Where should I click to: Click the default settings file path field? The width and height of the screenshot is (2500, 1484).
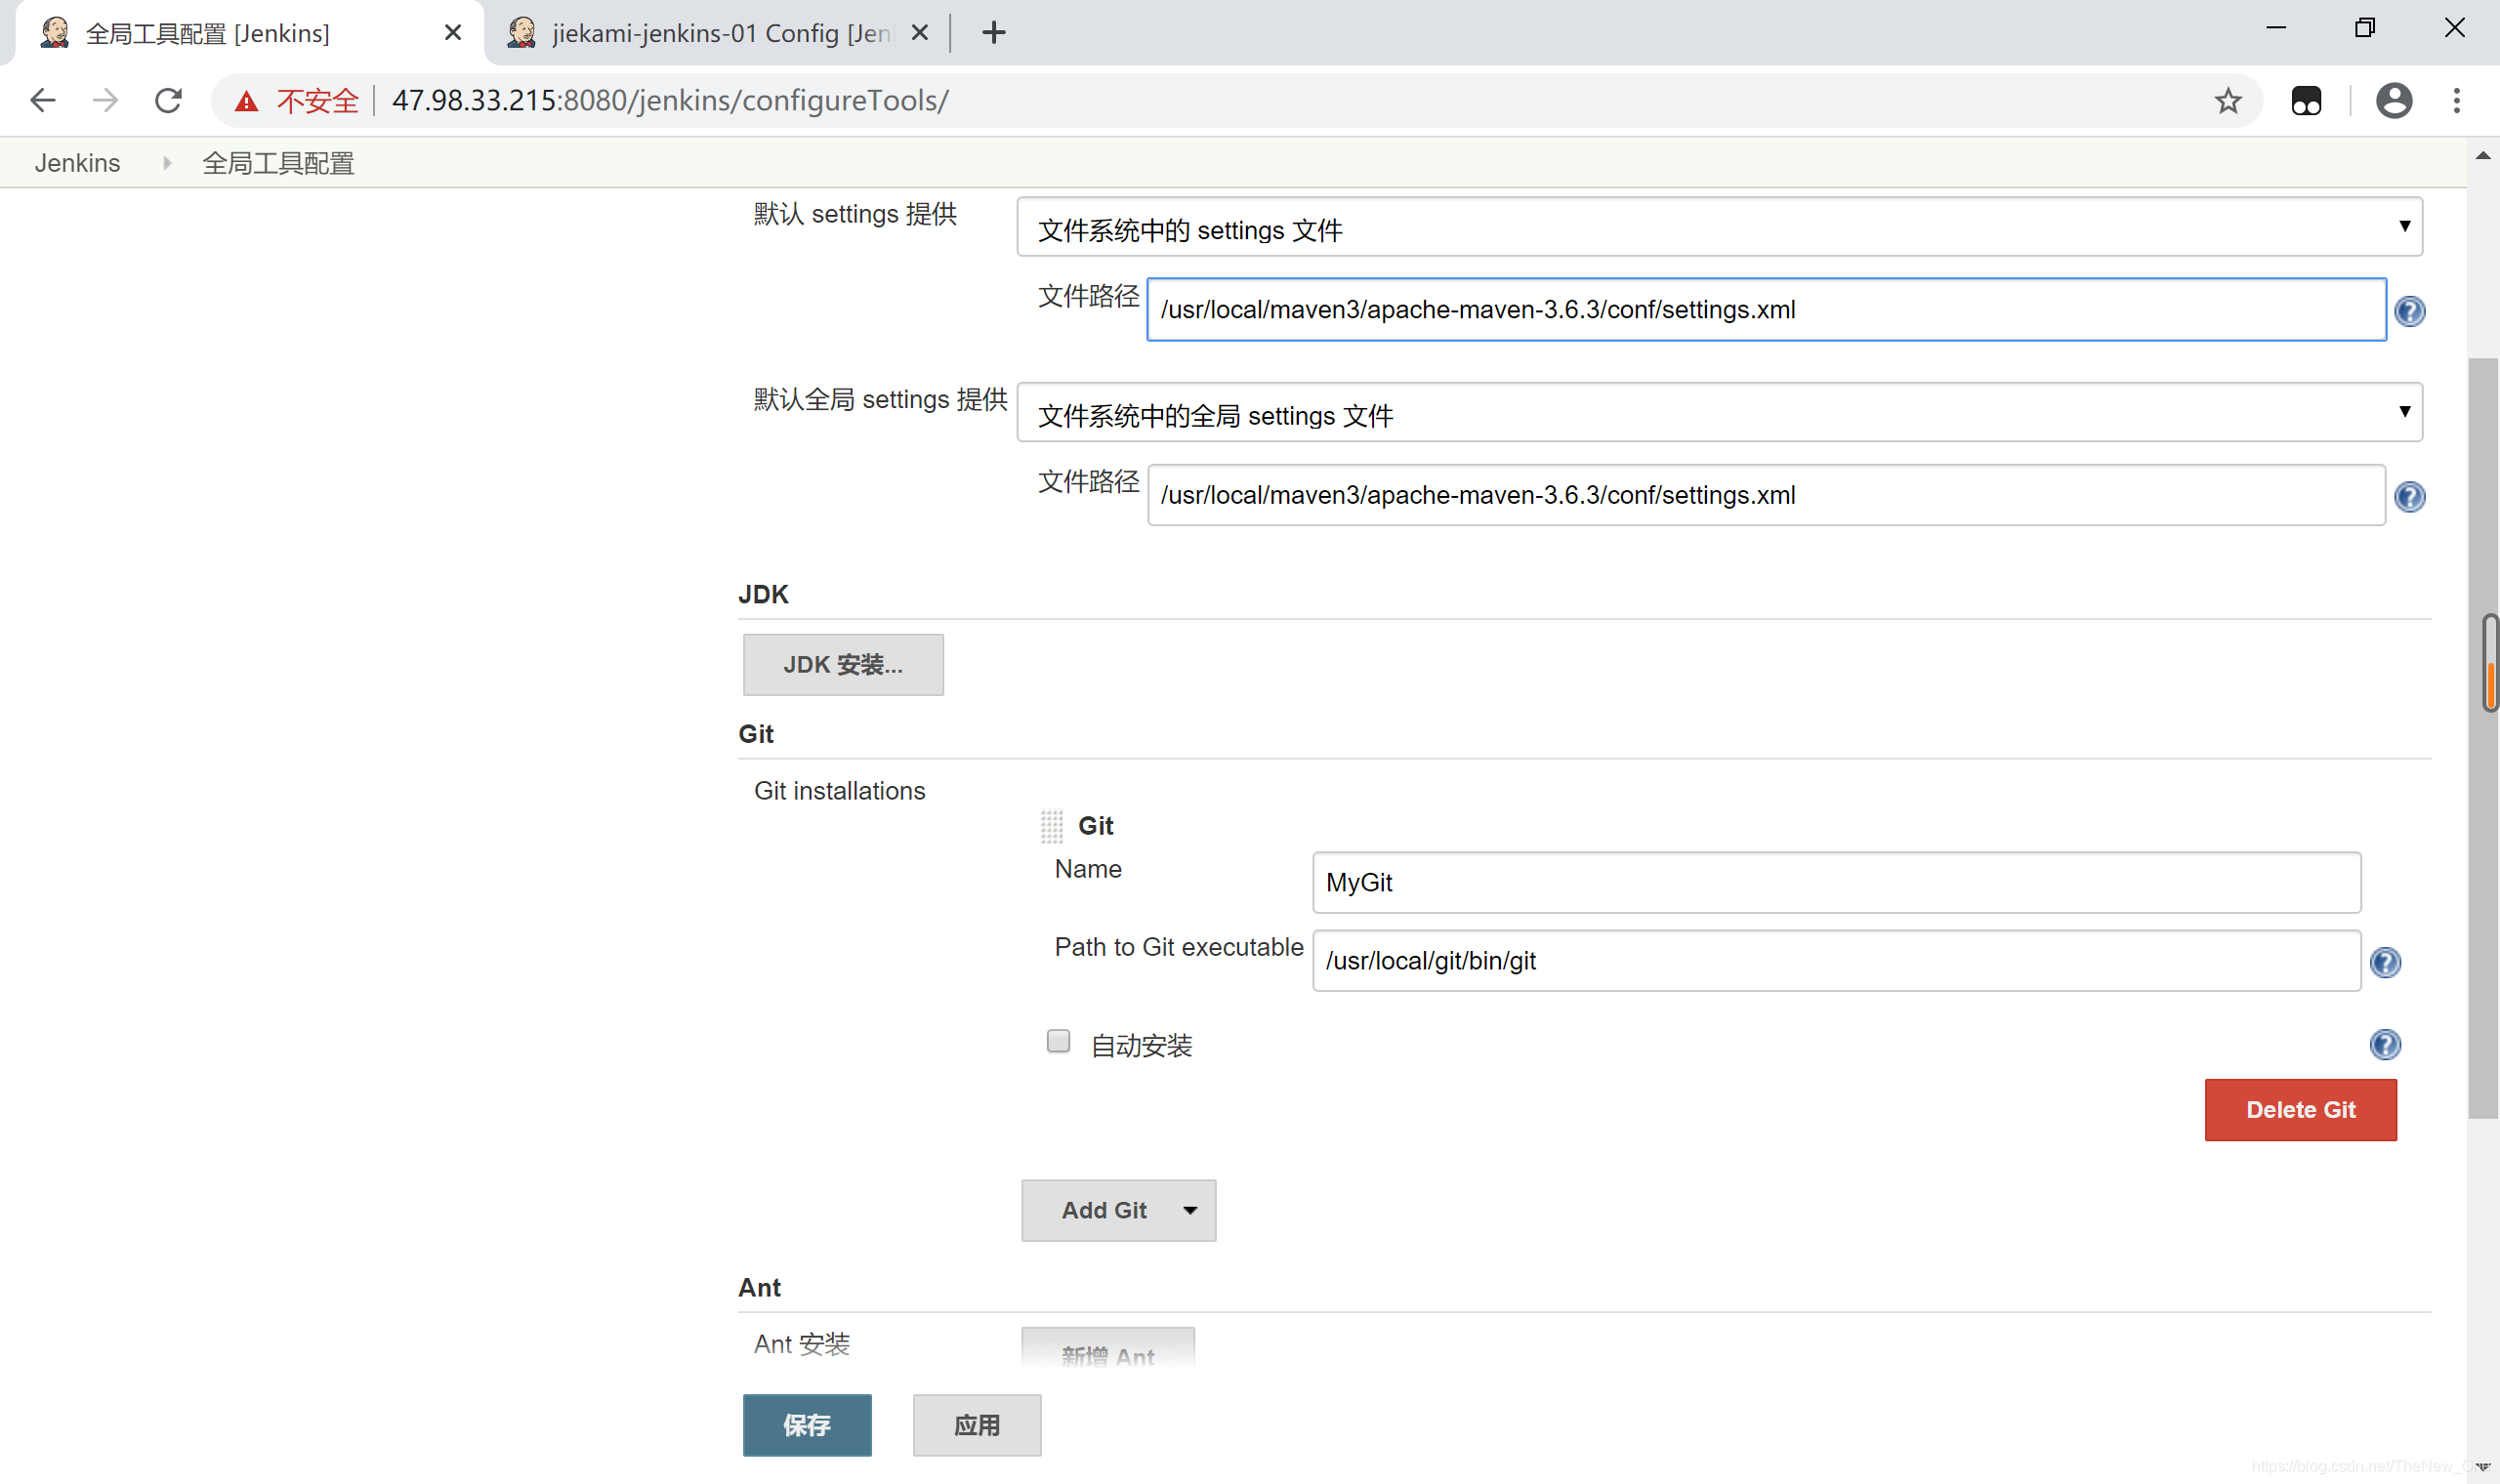tap(1766, 310)
